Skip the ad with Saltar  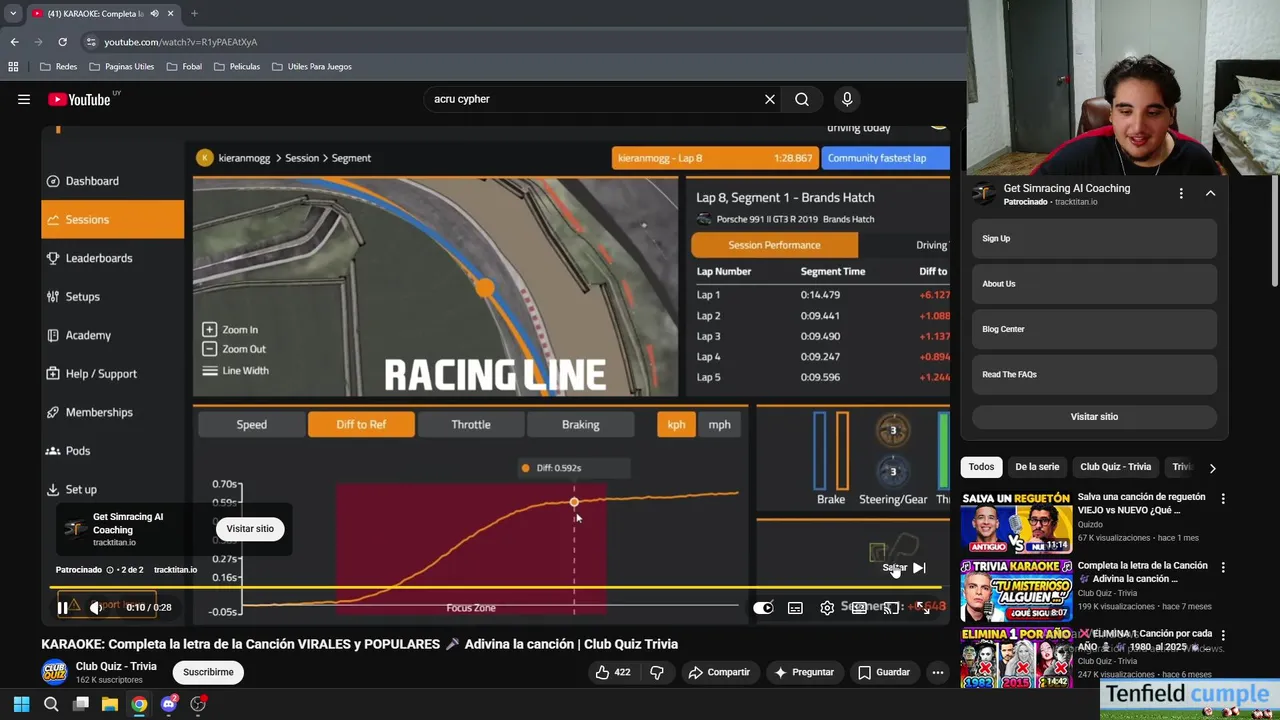904,568
